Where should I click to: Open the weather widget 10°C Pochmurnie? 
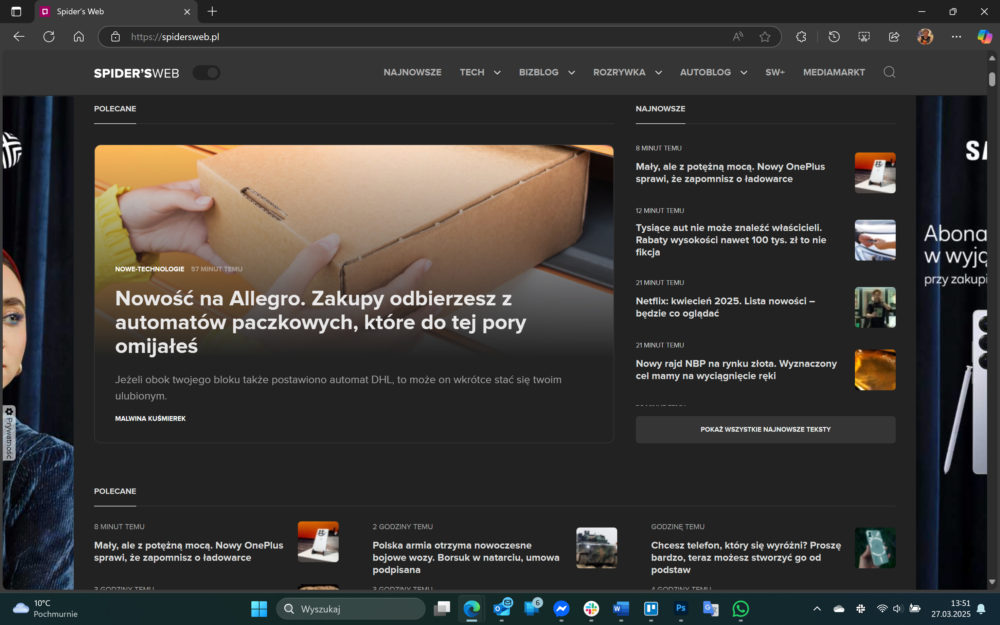(x=45, y=609)
